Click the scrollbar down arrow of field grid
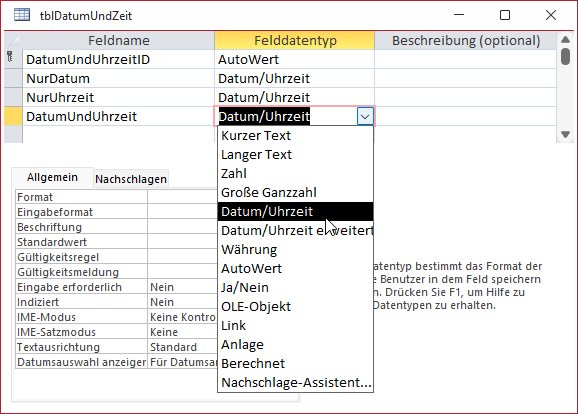Viewport: 578px width, 414px height. (565, 135)
